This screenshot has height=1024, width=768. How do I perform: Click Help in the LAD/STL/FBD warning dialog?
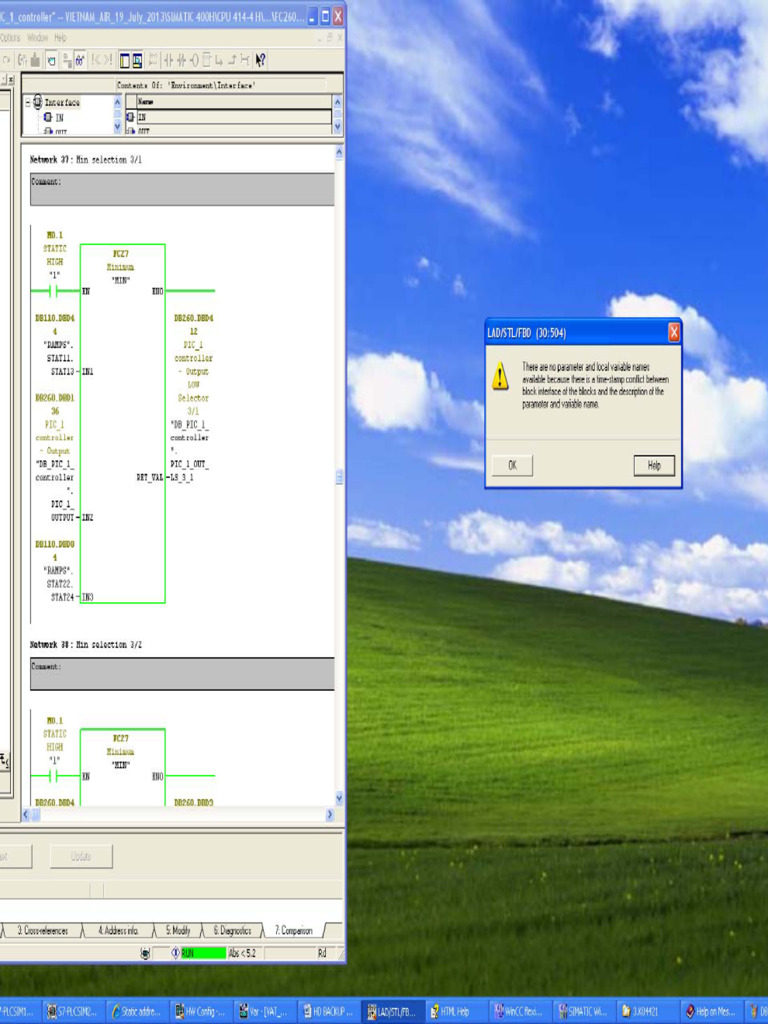point(654,466)
